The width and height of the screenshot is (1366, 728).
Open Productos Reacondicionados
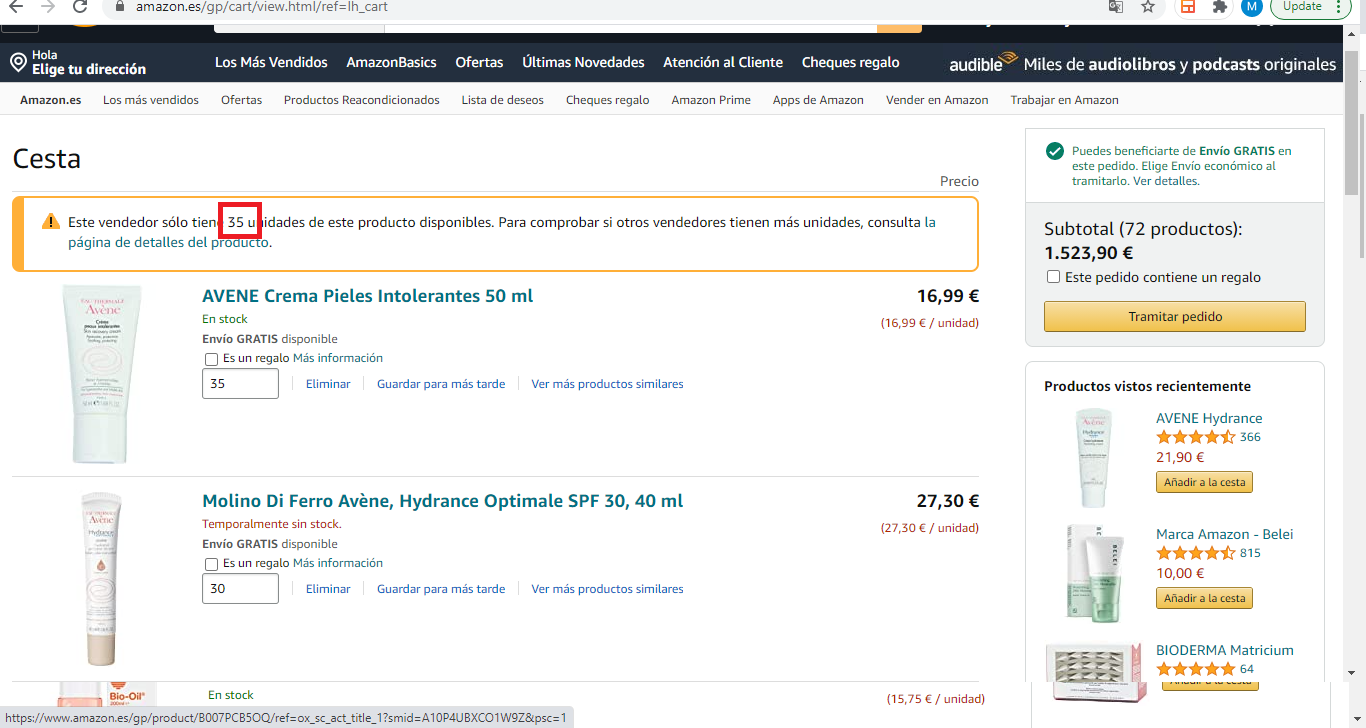pyautogui.click(x=361, y=100)
